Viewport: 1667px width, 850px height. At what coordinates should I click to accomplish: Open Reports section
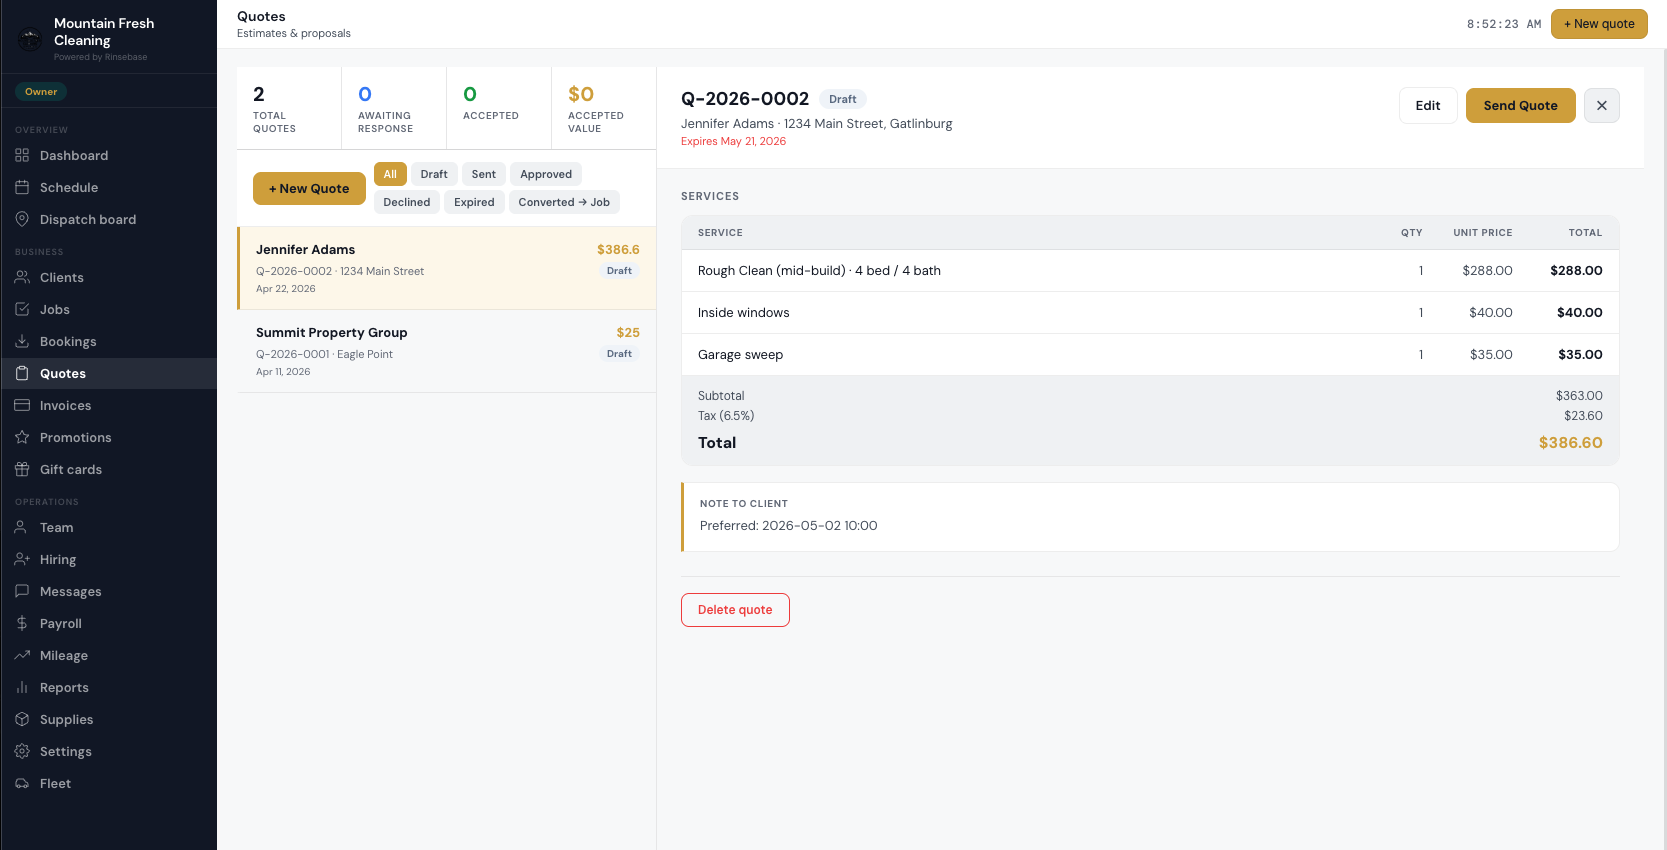click(x=108, y=687)
